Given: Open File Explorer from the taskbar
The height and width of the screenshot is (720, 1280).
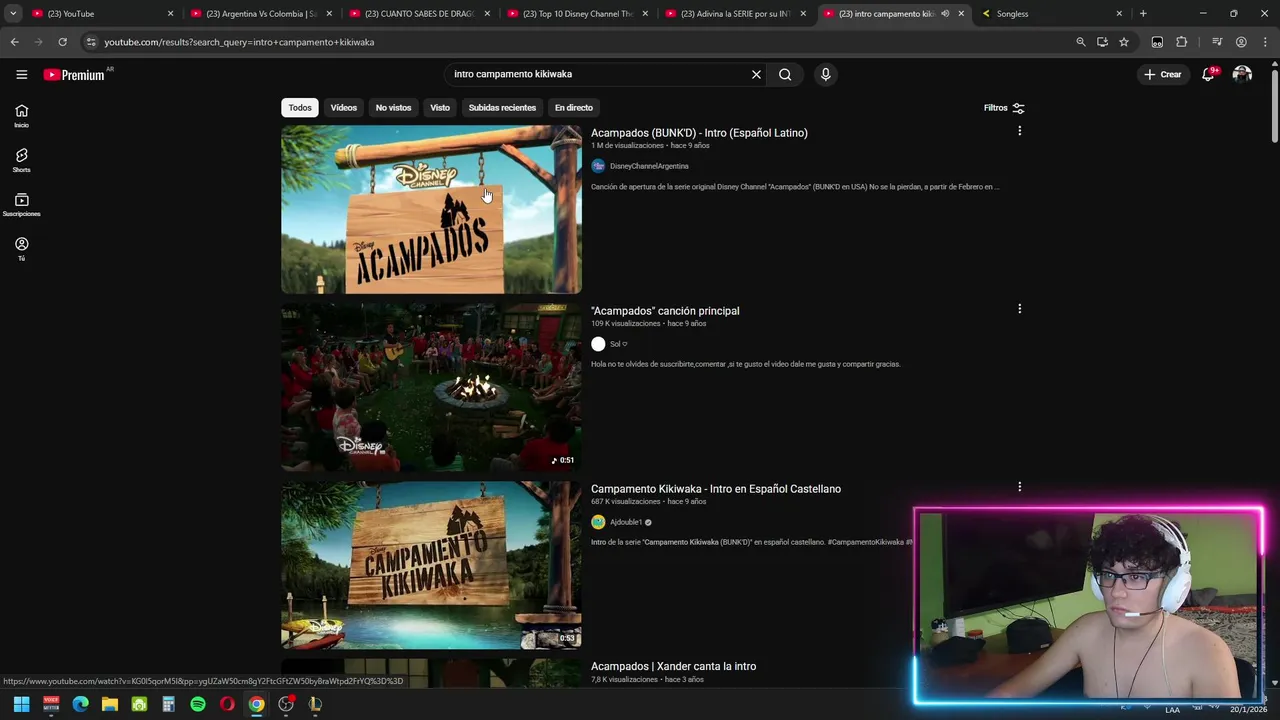Looking at the screenshot, I should tap(110, 704).
